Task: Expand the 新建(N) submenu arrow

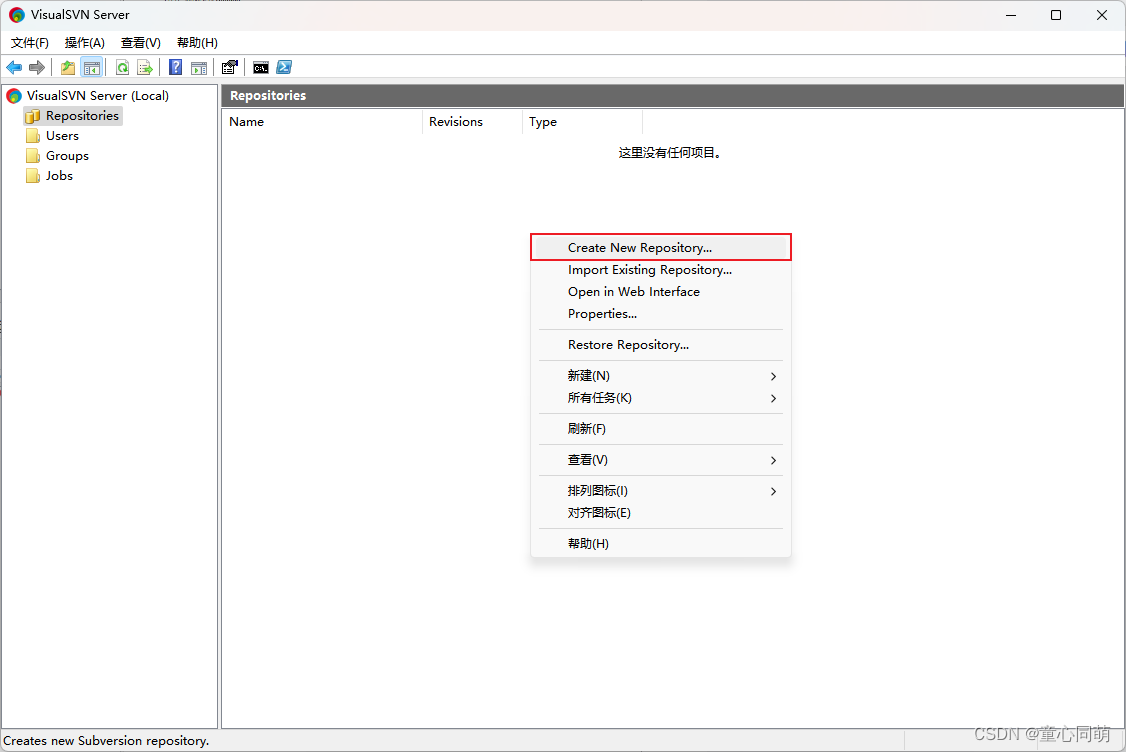Action: pyautogui.click(x=773, y=376)
